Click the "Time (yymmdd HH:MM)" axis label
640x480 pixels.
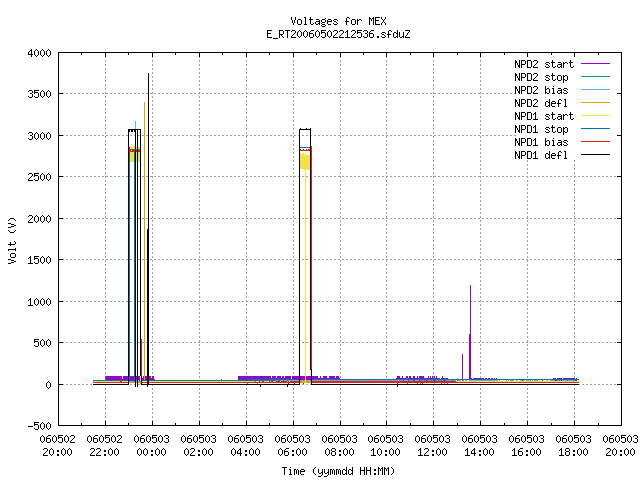click(x=338, y=471)
